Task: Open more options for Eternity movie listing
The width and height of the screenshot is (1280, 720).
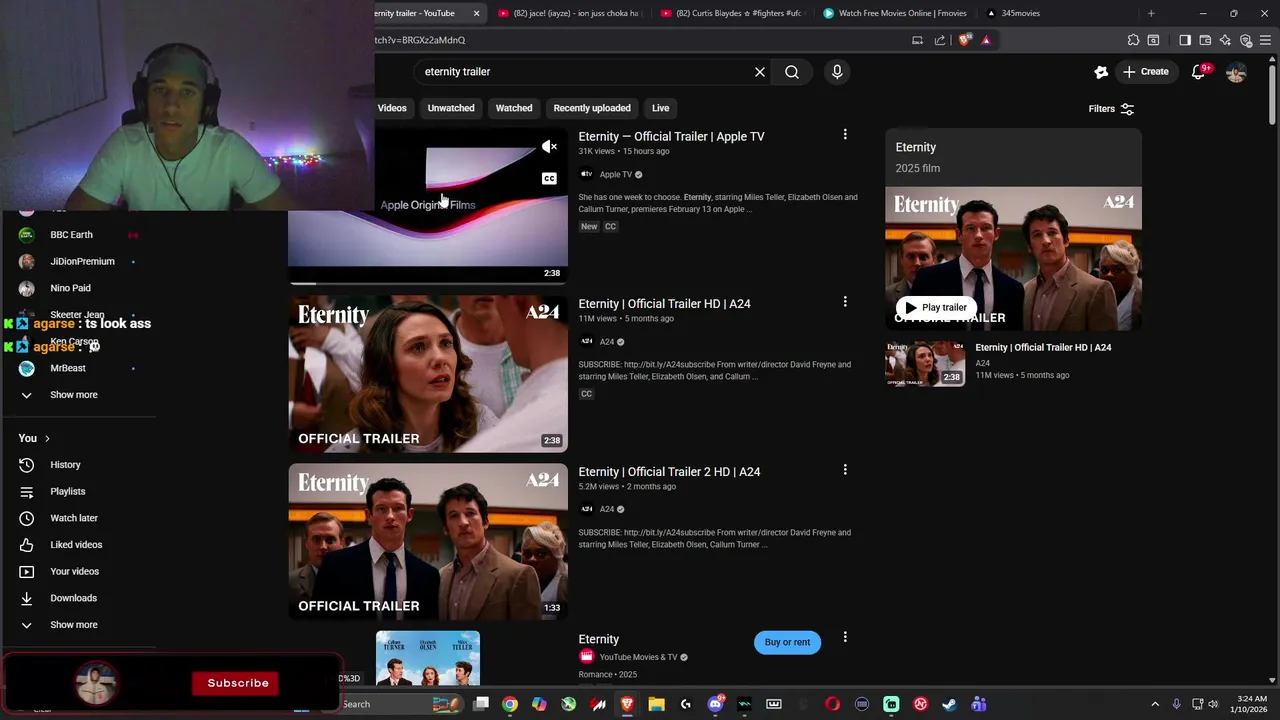Action: click(x=845, y=637)
